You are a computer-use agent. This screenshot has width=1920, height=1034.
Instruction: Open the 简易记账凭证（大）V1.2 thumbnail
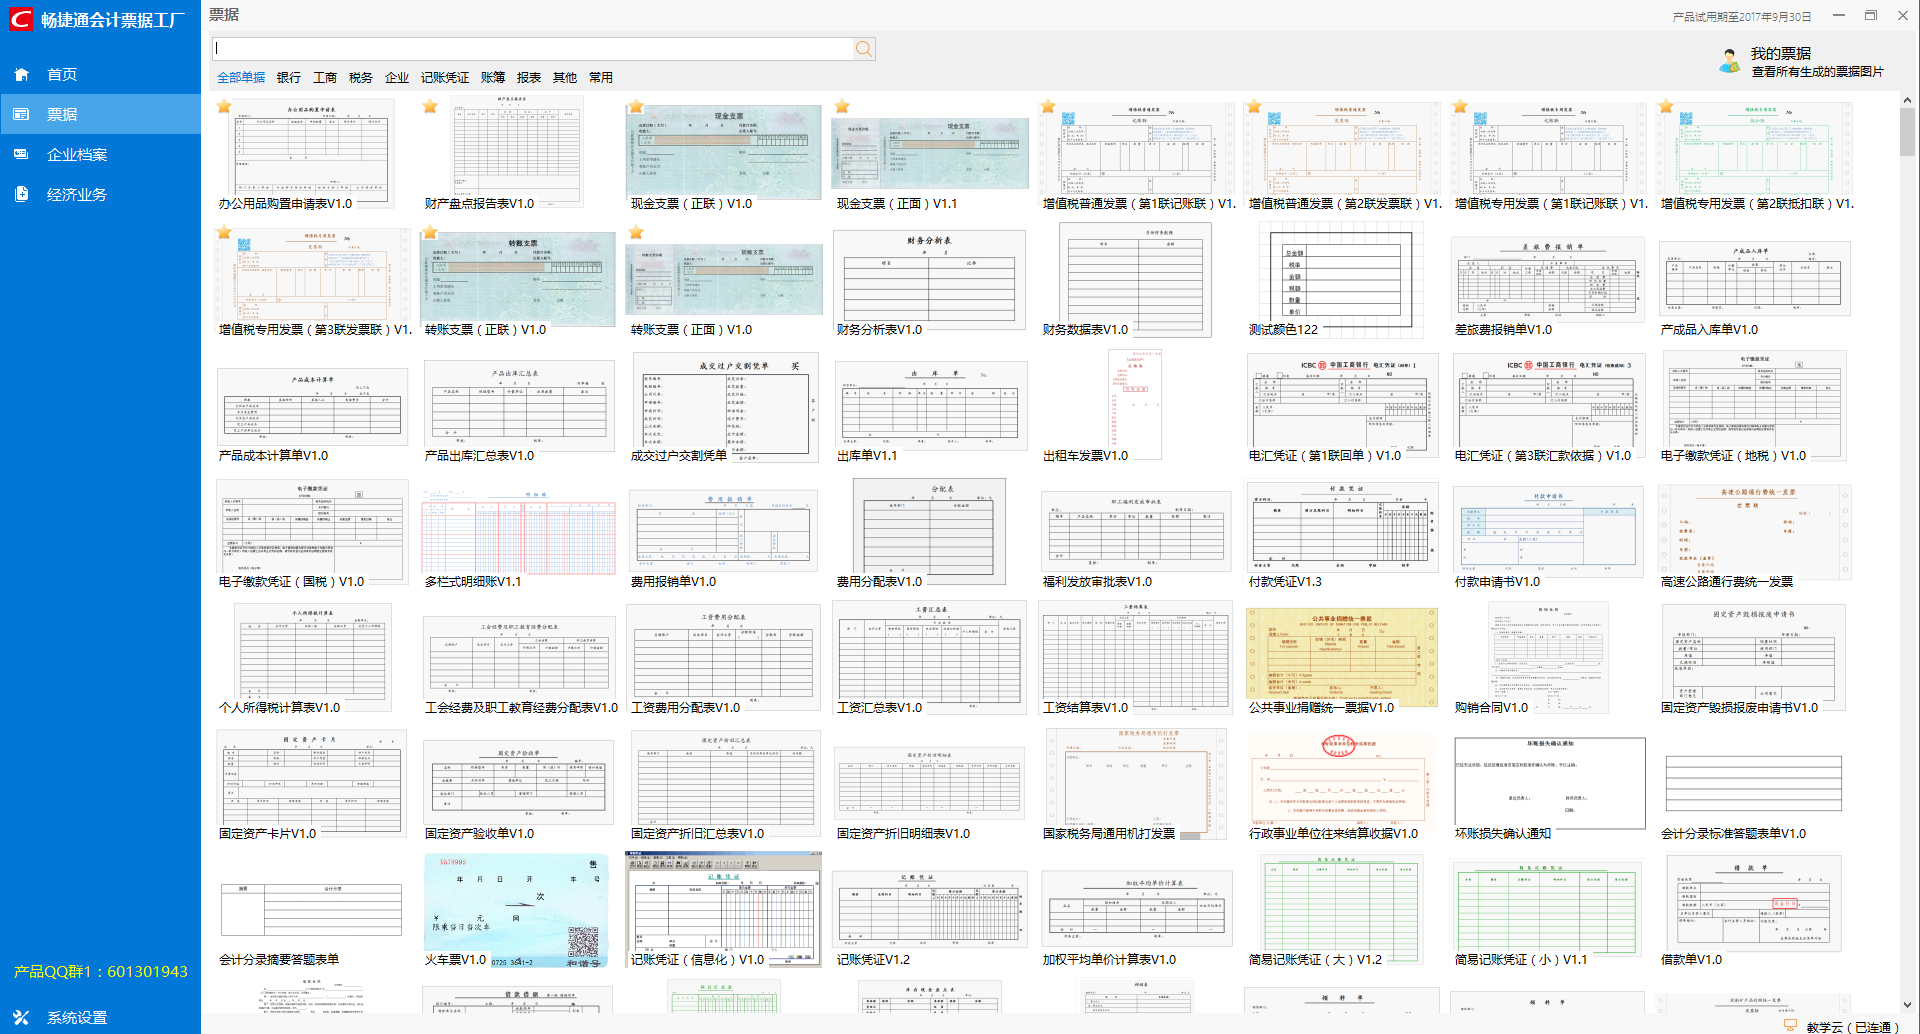pyautogui.click(x=1342, y=911)
